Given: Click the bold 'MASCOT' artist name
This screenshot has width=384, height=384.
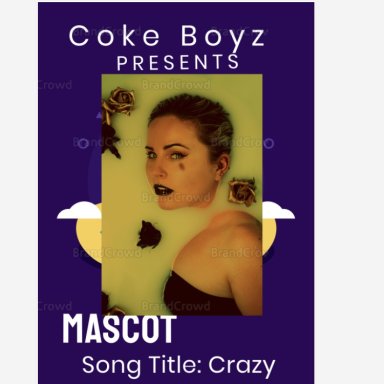Looking at the screenshot, I should pyautogui.click(x=119, y=328).
